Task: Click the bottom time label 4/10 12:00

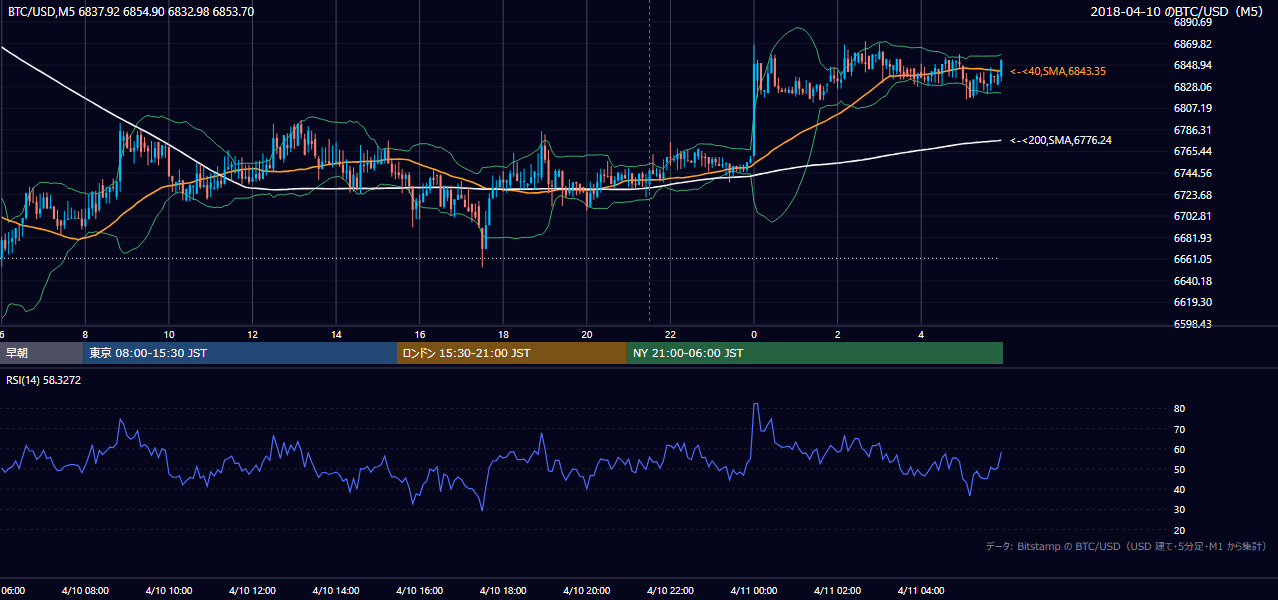Action: tap(251, 591)
